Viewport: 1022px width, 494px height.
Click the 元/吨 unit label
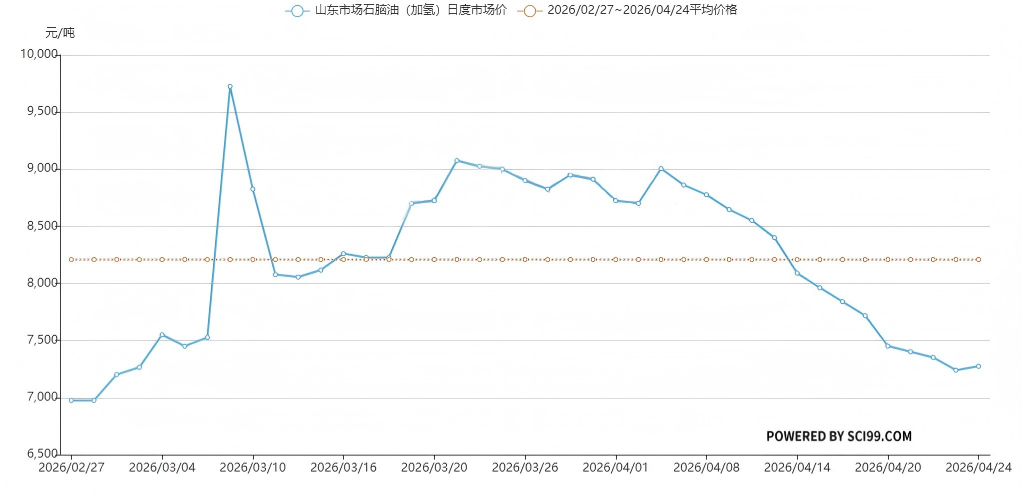pos(60,33)
